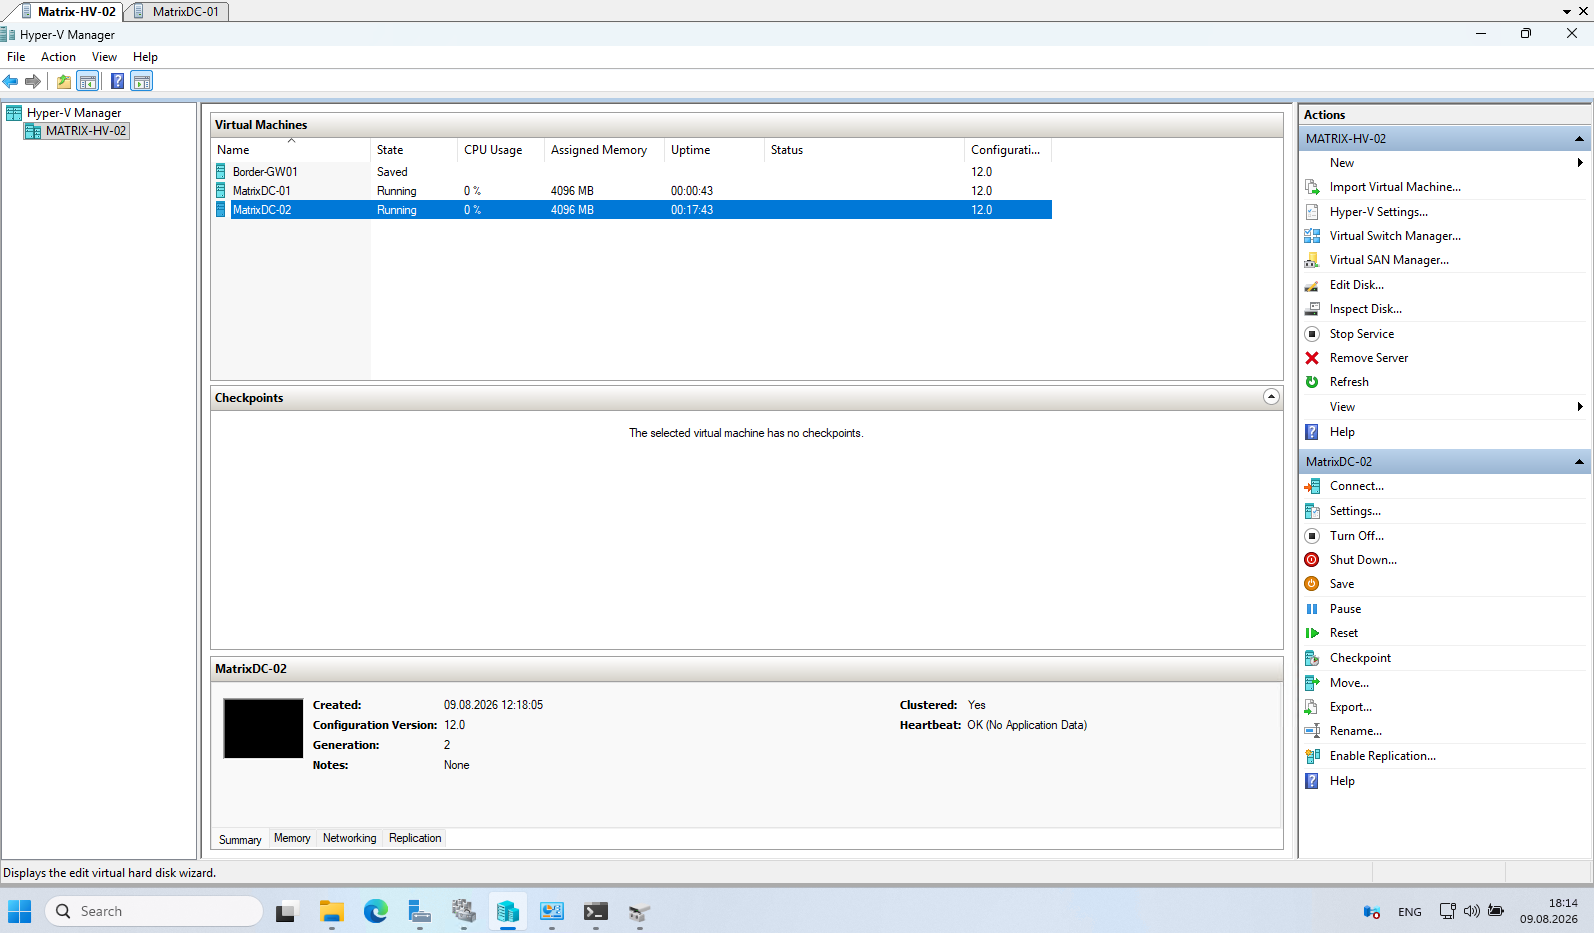Click the Pause icon
Viewport: 1594px width, 933px height.
1312,609
